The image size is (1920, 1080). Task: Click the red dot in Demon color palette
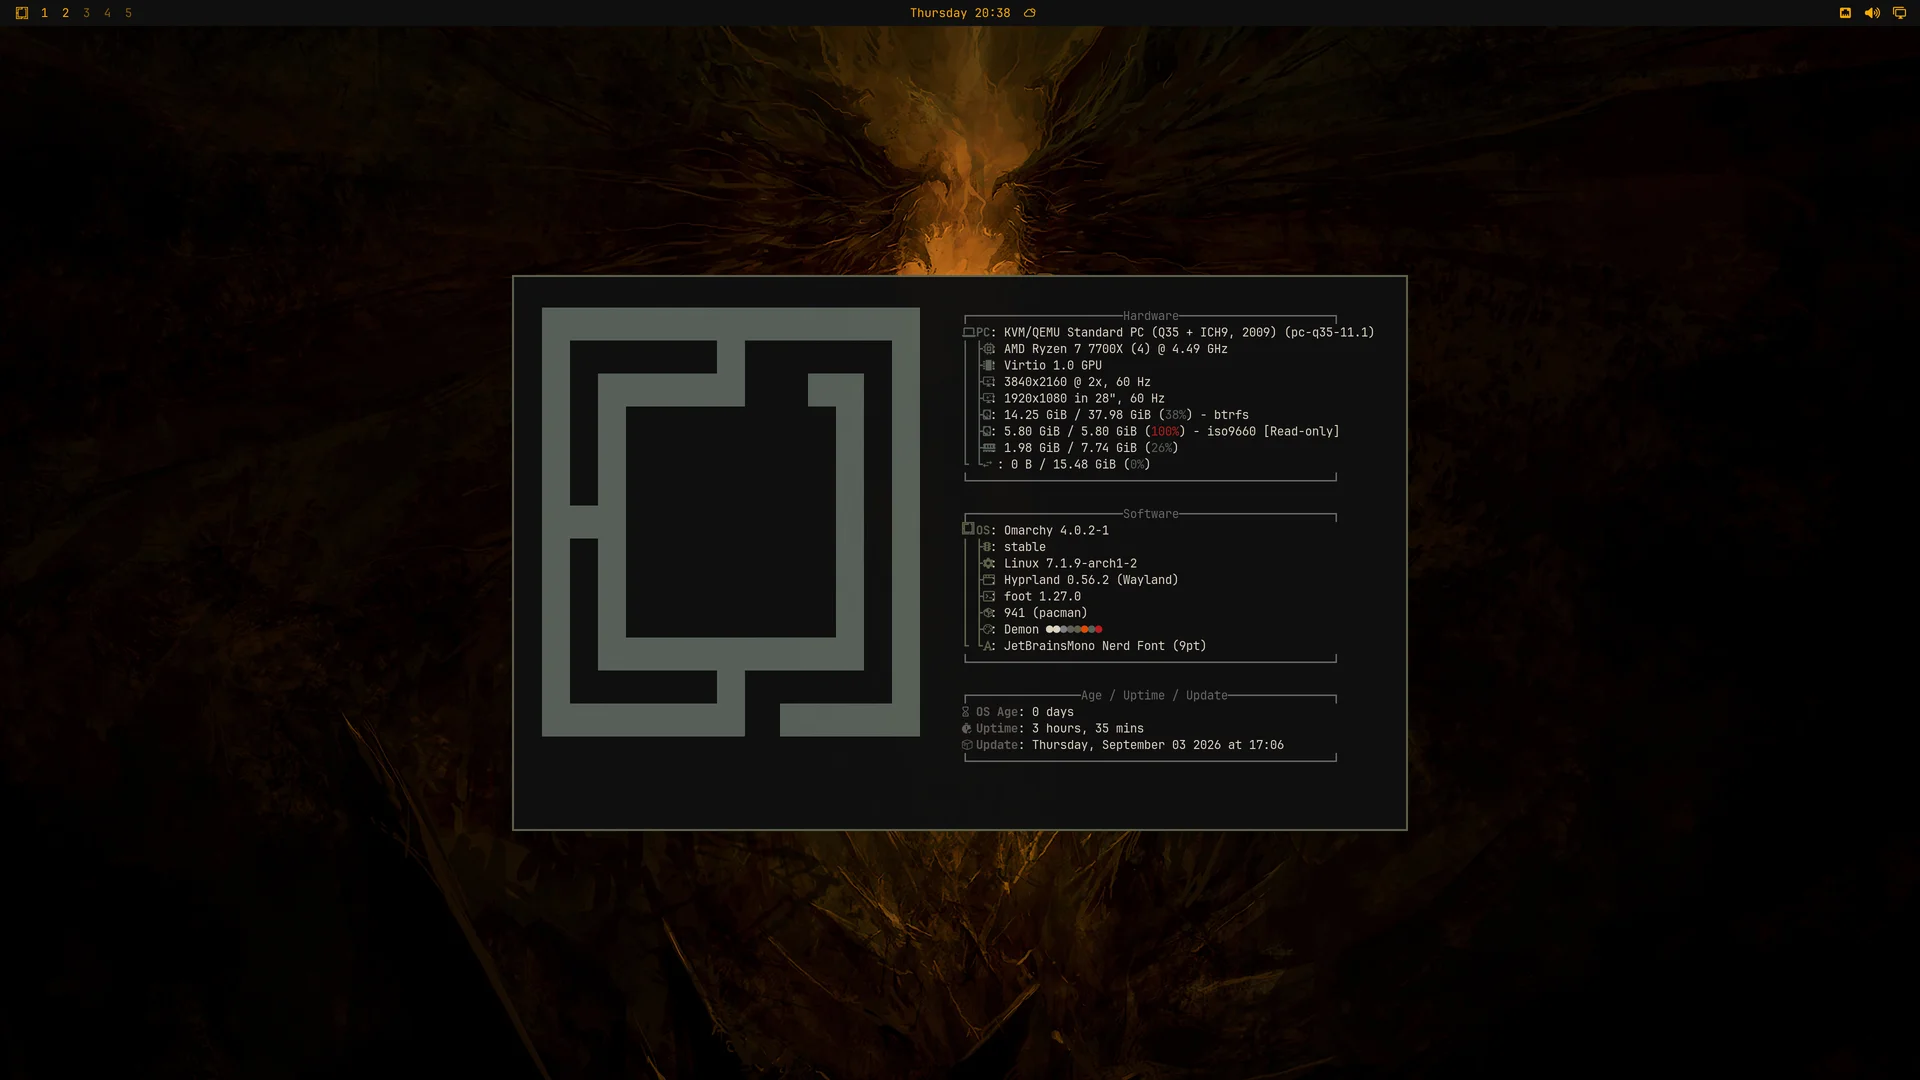(1098, 629)
